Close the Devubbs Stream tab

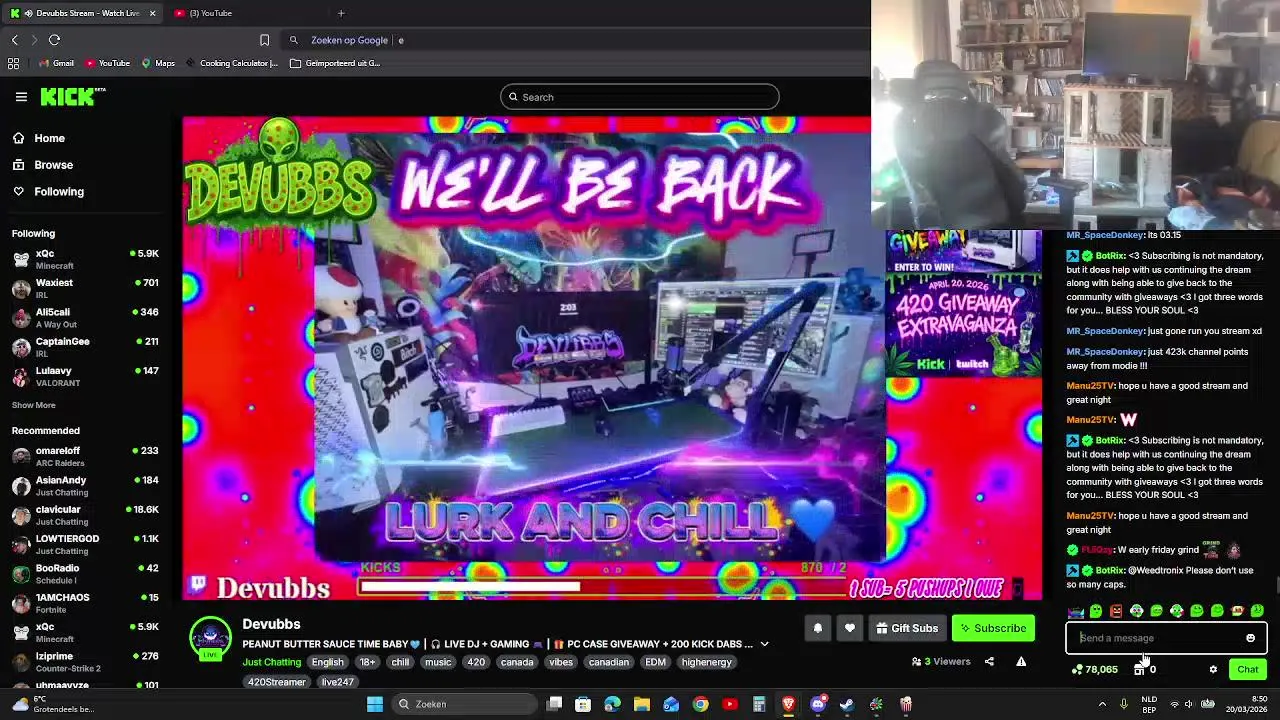152,13
